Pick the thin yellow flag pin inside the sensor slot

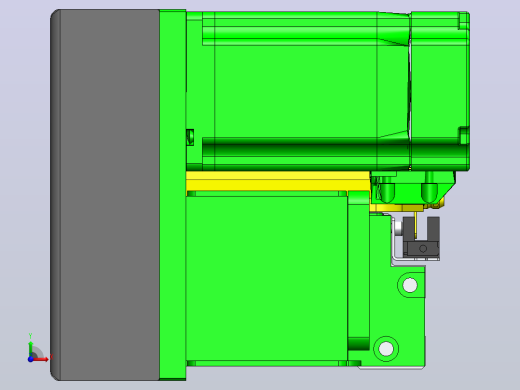point(415,224)
